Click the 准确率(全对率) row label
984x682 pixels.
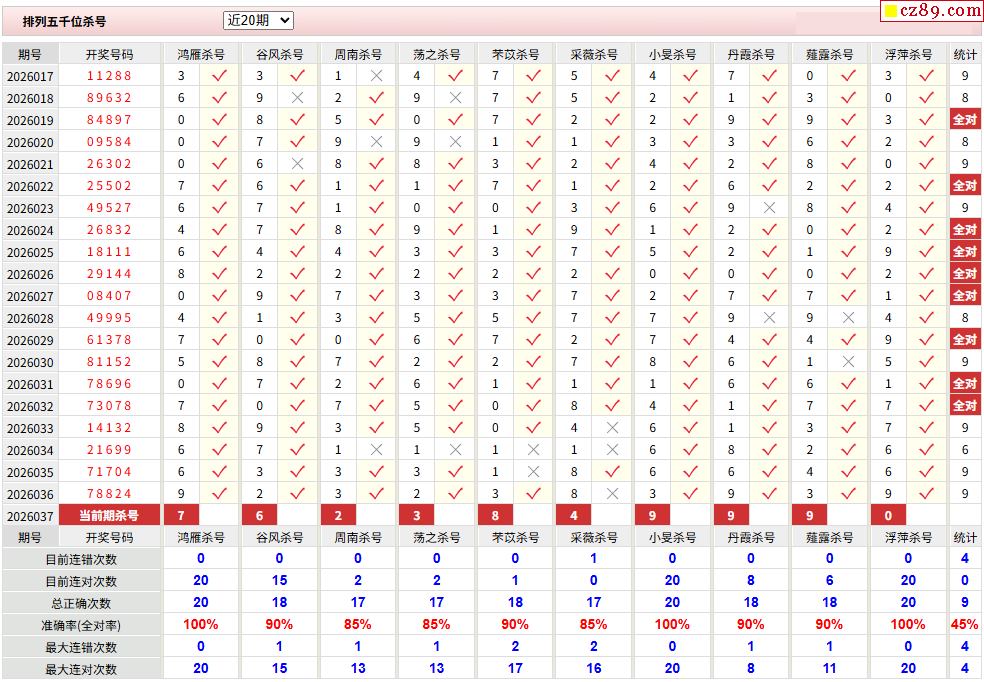[x=81, y=625]
